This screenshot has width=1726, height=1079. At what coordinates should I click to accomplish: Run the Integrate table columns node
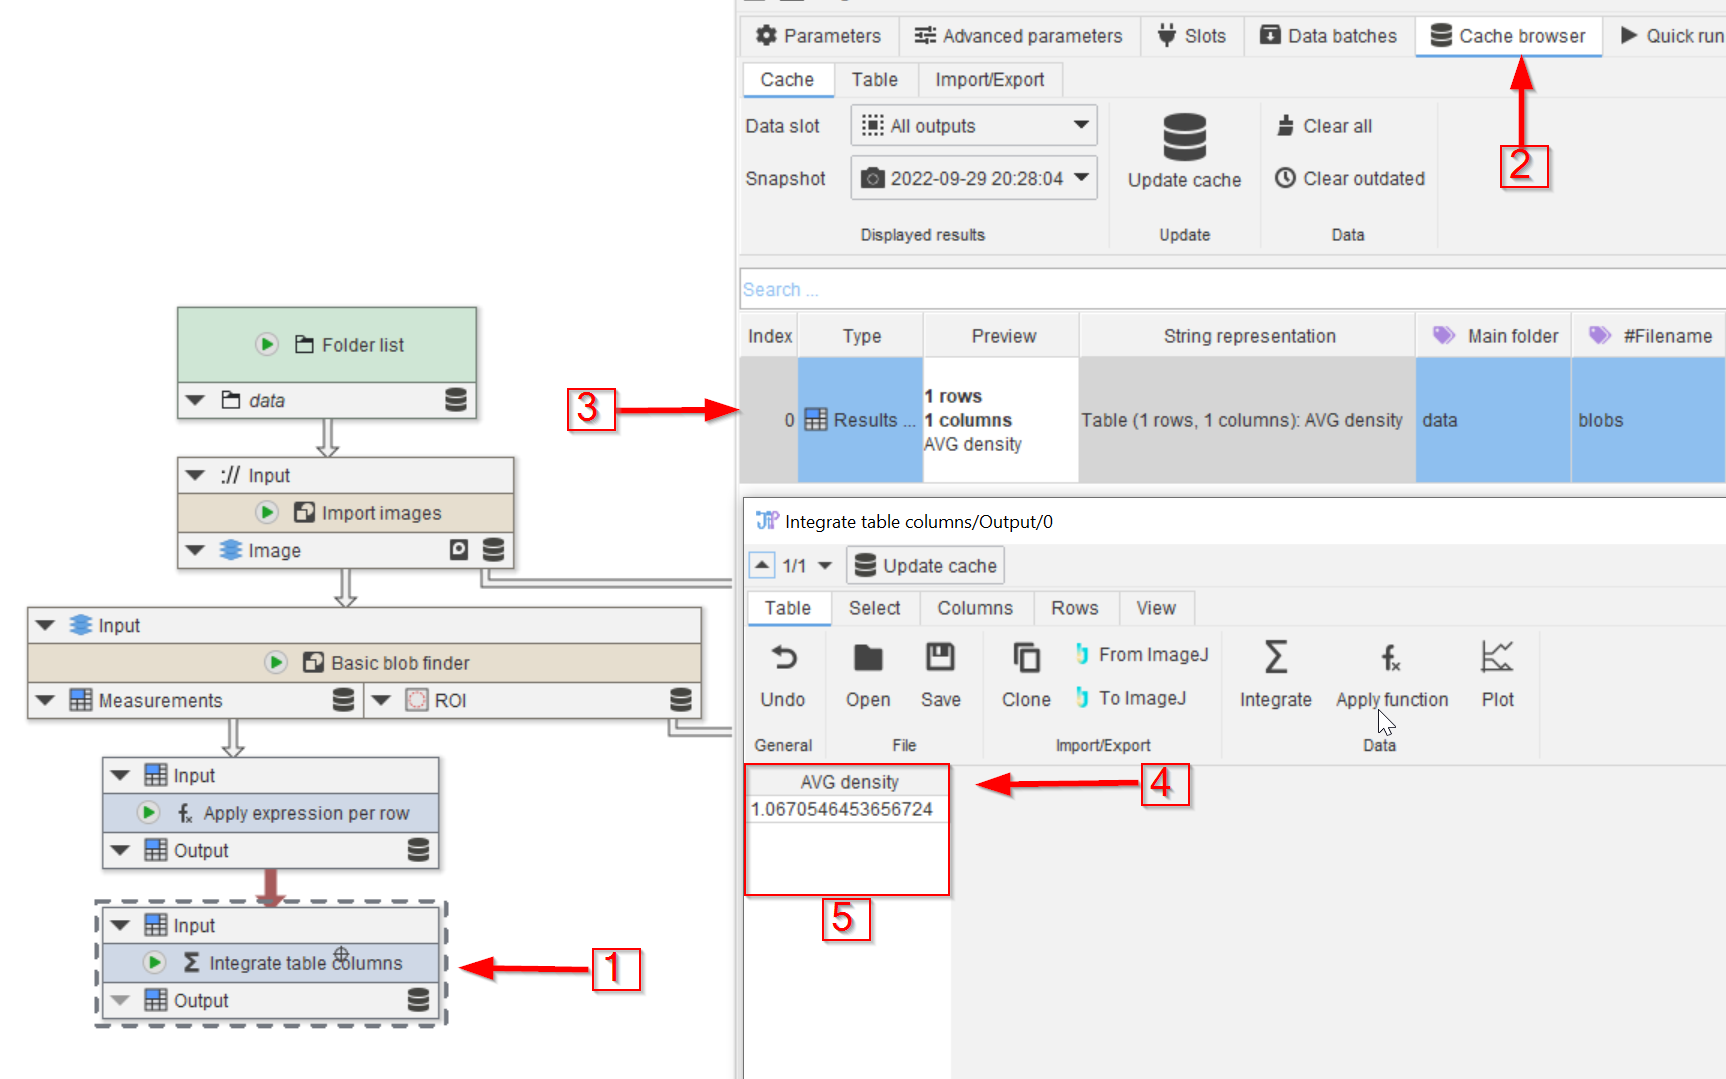click(x=154, y=963)
